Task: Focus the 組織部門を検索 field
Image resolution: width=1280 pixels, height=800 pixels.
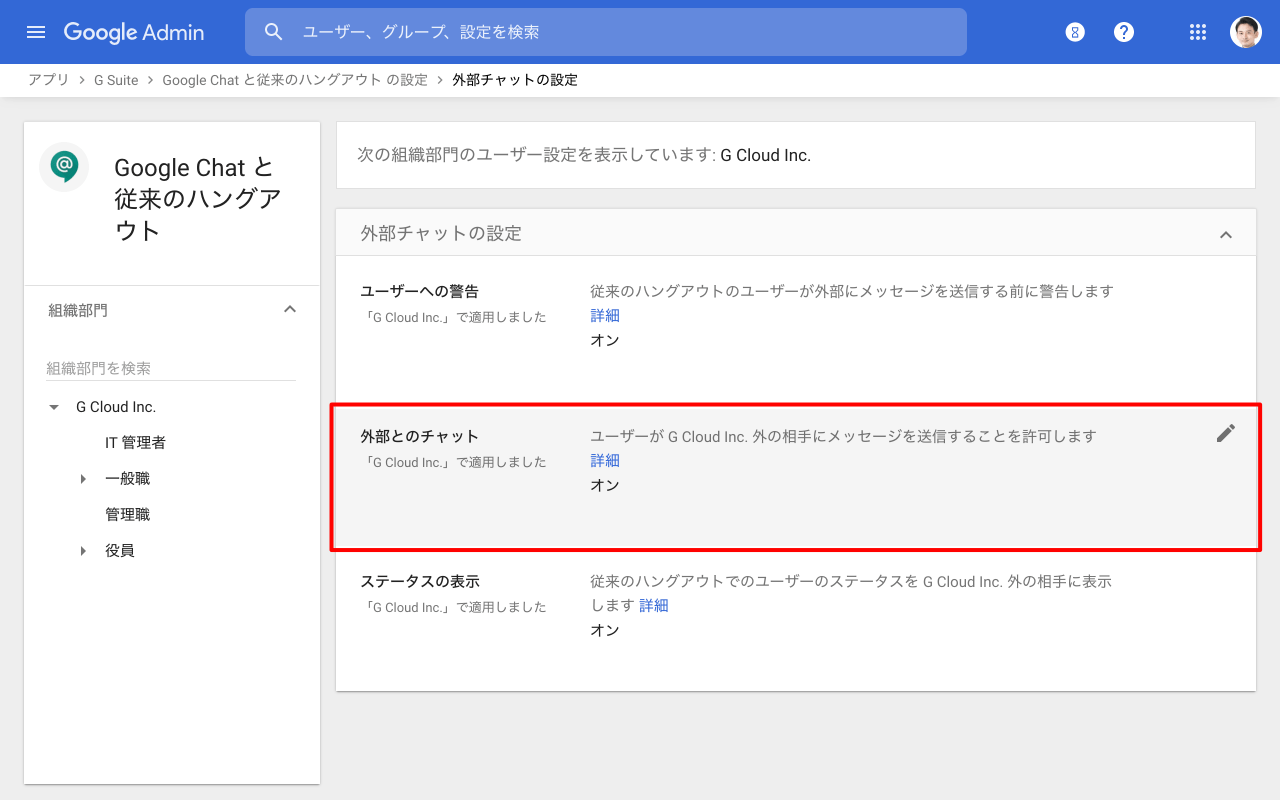Action: (x=171, y=368)
